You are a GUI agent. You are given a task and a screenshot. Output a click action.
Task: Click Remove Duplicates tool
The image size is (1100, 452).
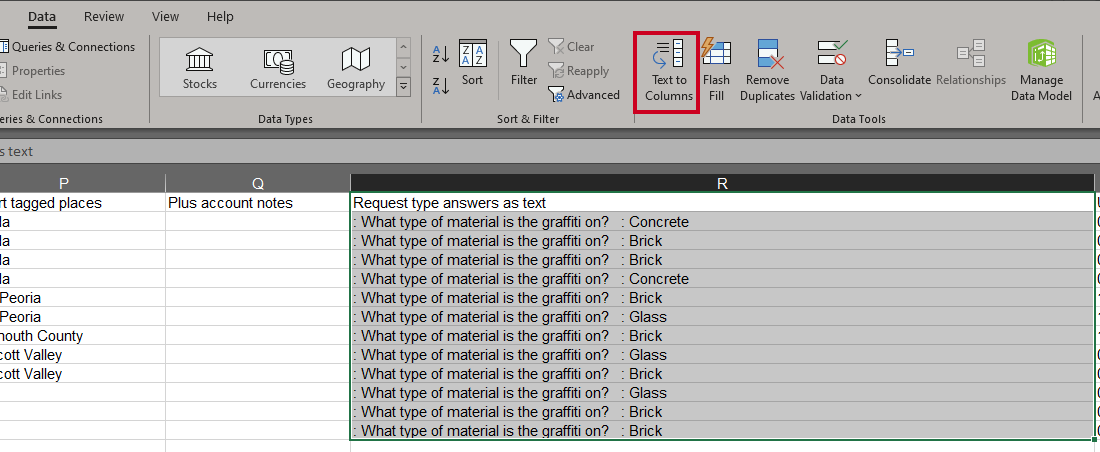[767, 72]
